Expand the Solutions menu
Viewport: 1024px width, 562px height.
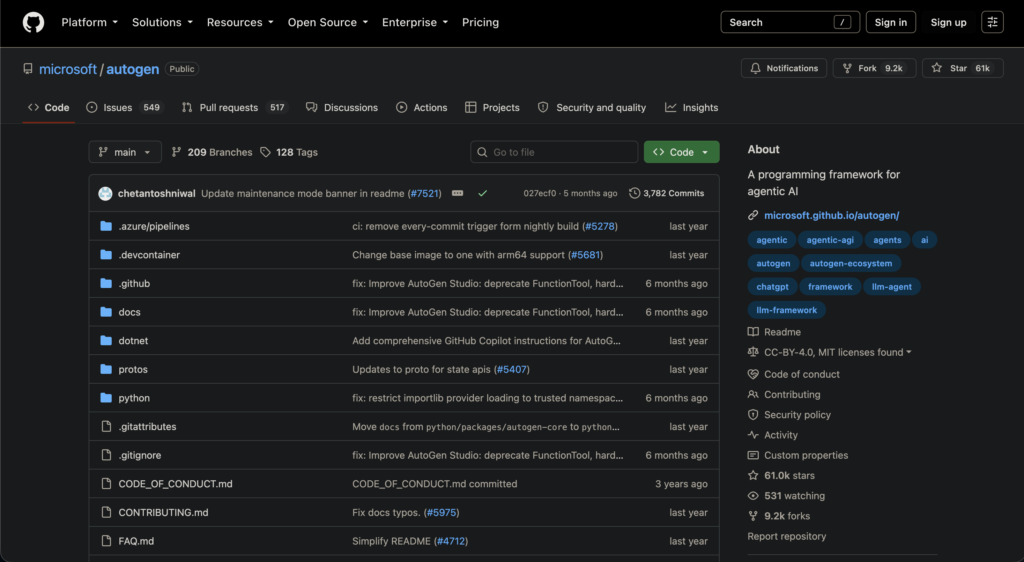[x=162, y=22]
